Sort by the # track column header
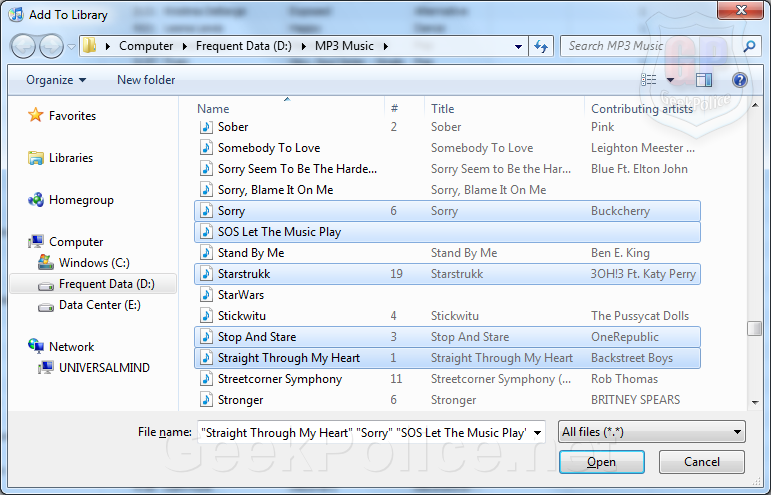The width and height of the screenshot is (771, 495). point(394,109)
